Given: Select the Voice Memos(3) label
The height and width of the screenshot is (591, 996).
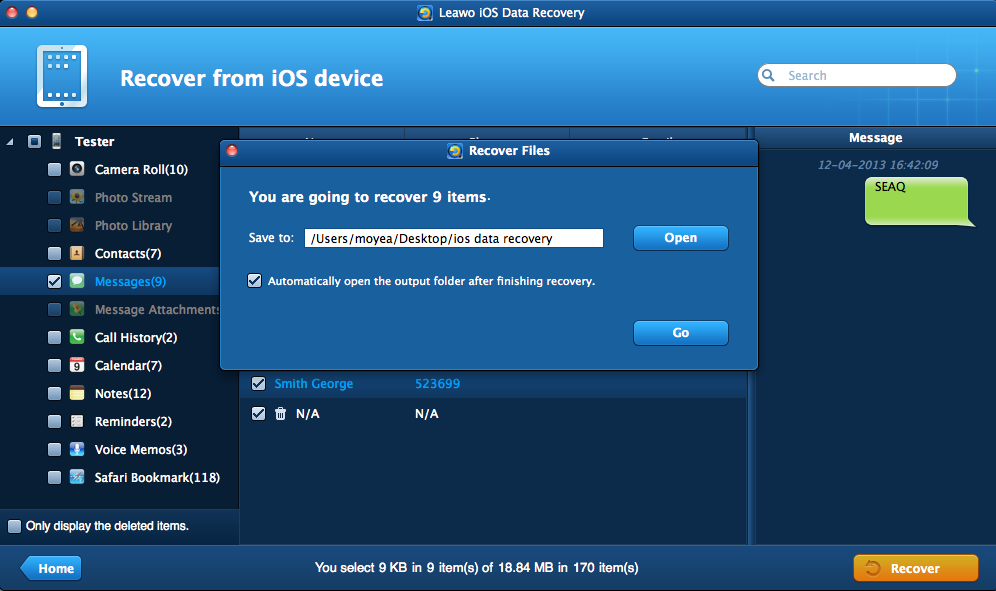Looking at the screenshot, I should click(141, 449).
